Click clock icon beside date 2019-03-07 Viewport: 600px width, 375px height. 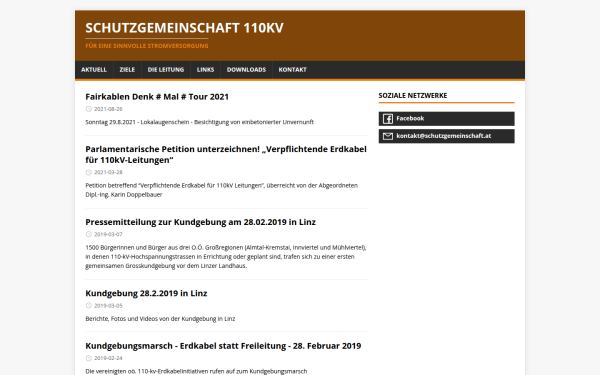pyautogui.click(x=88, y=235)
